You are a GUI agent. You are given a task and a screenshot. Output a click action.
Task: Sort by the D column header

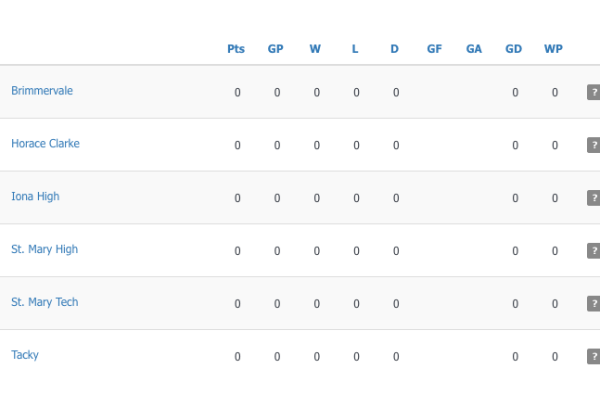[395, 49]
